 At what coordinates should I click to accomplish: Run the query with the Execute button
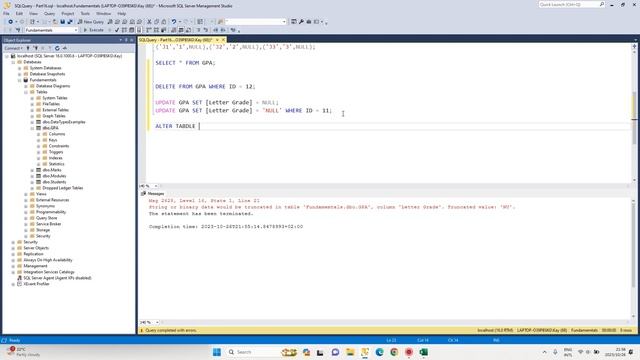93,30
